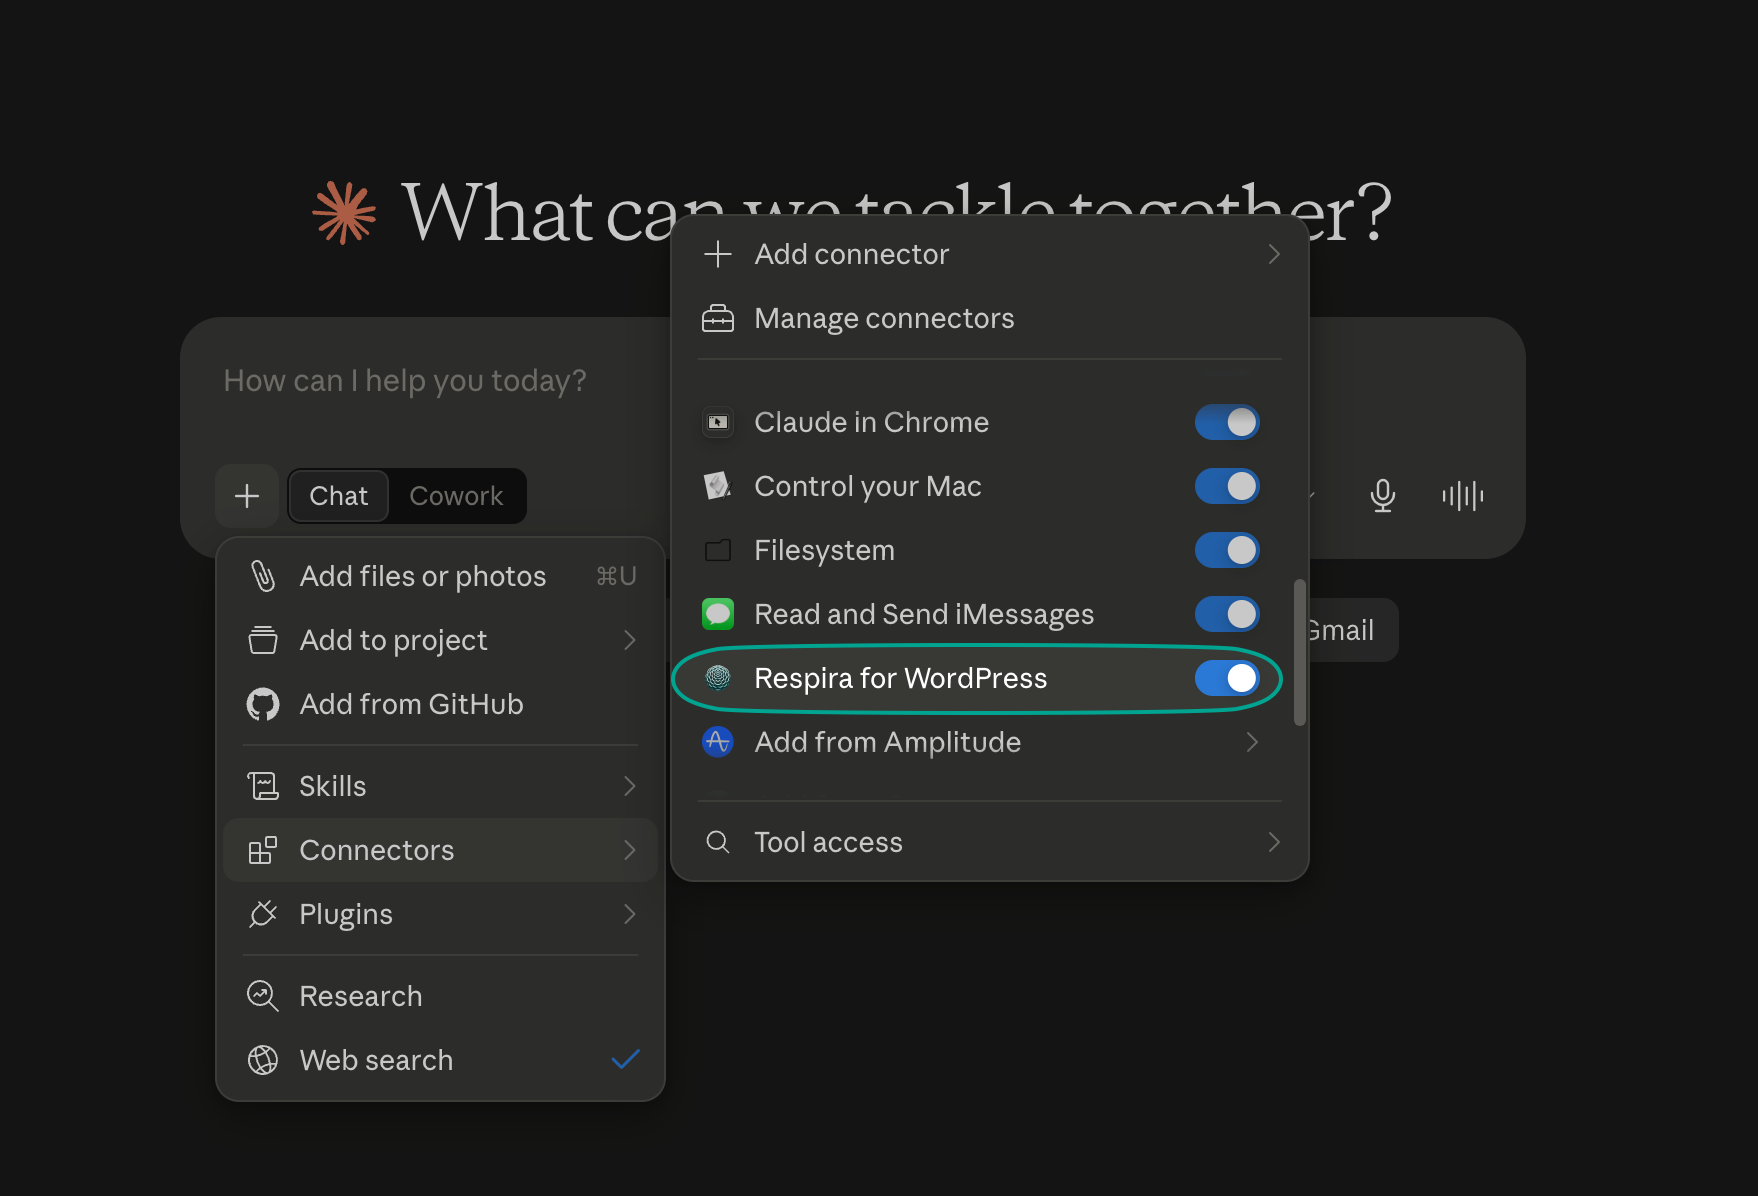Click the 'Skills' label text

(x=332, y=786)
